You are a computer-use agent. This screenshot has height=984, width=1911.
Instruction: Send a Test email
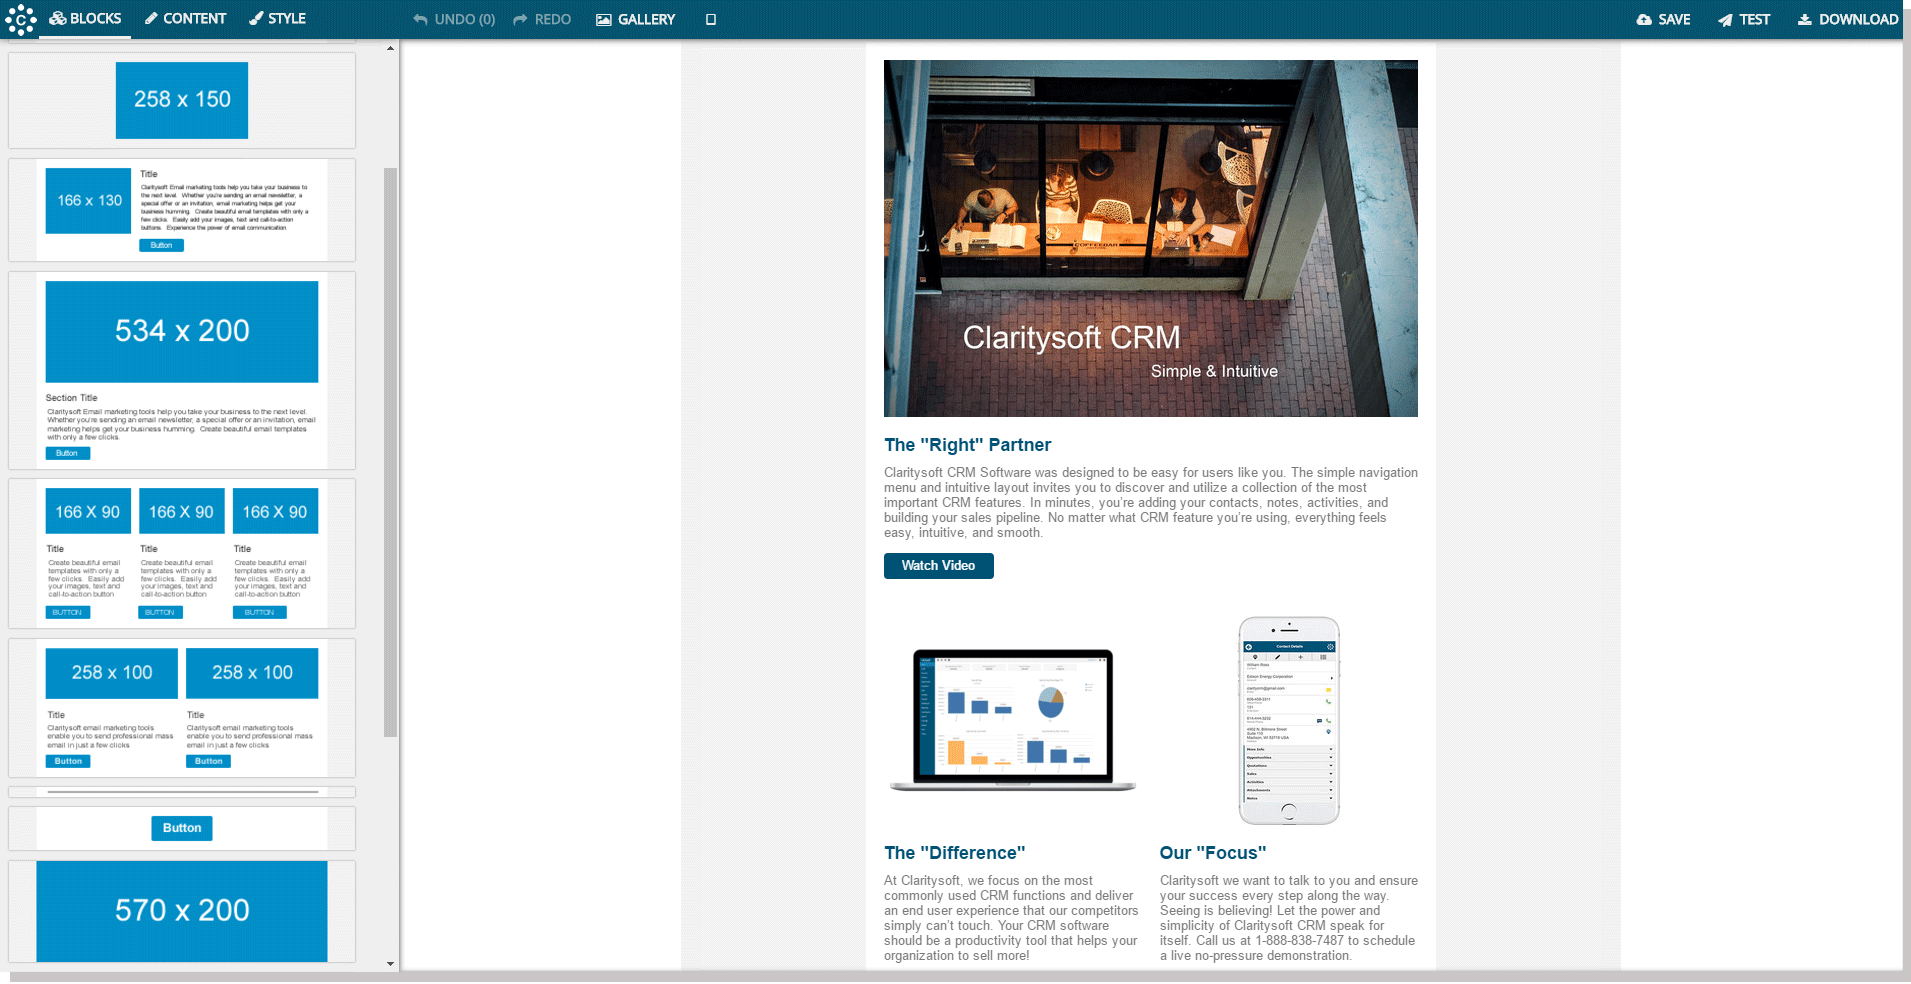coord(1744,20)
